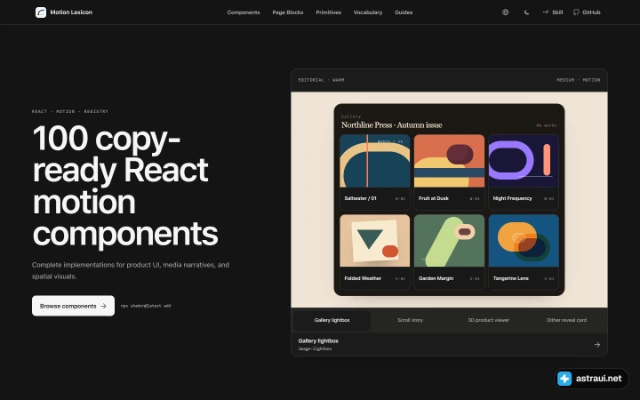Image resolution: width=640 pixels, height=400 pixels.
Task: Open the Tangerine Lens artwork thumbnail
Action: tap(523, 252)
